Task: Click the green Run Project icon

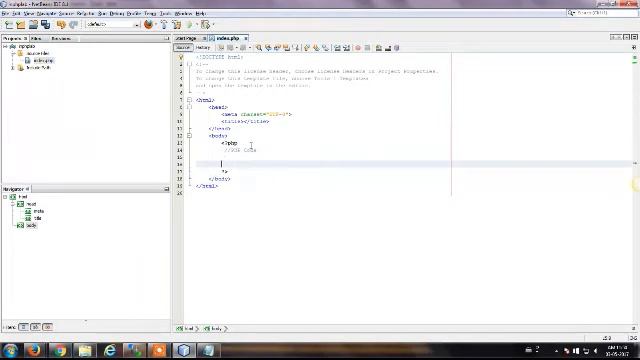Action: [189, 25]
